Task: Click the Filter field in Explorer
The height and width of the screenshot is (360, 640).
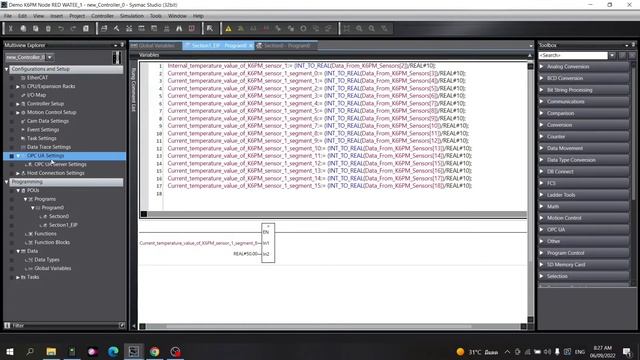Action: click(x=65, y=325)
